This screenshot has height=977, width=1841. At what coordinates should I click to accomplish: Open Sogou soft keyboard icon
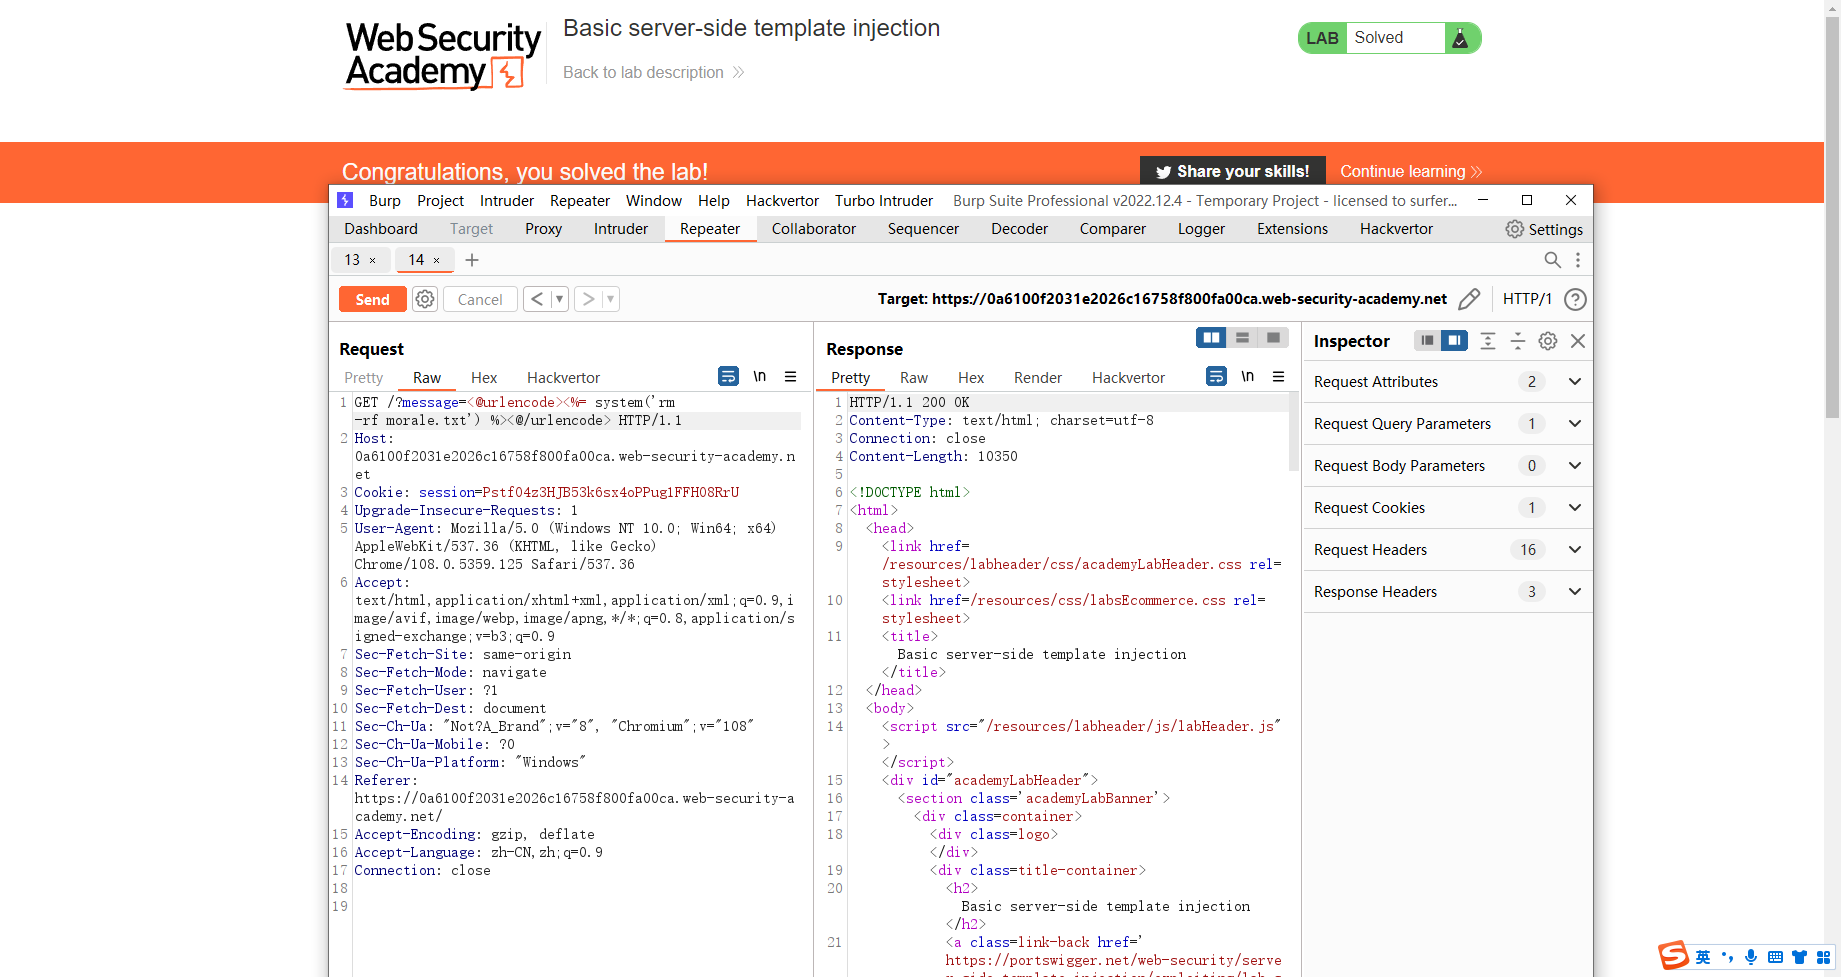[1775, 957]
